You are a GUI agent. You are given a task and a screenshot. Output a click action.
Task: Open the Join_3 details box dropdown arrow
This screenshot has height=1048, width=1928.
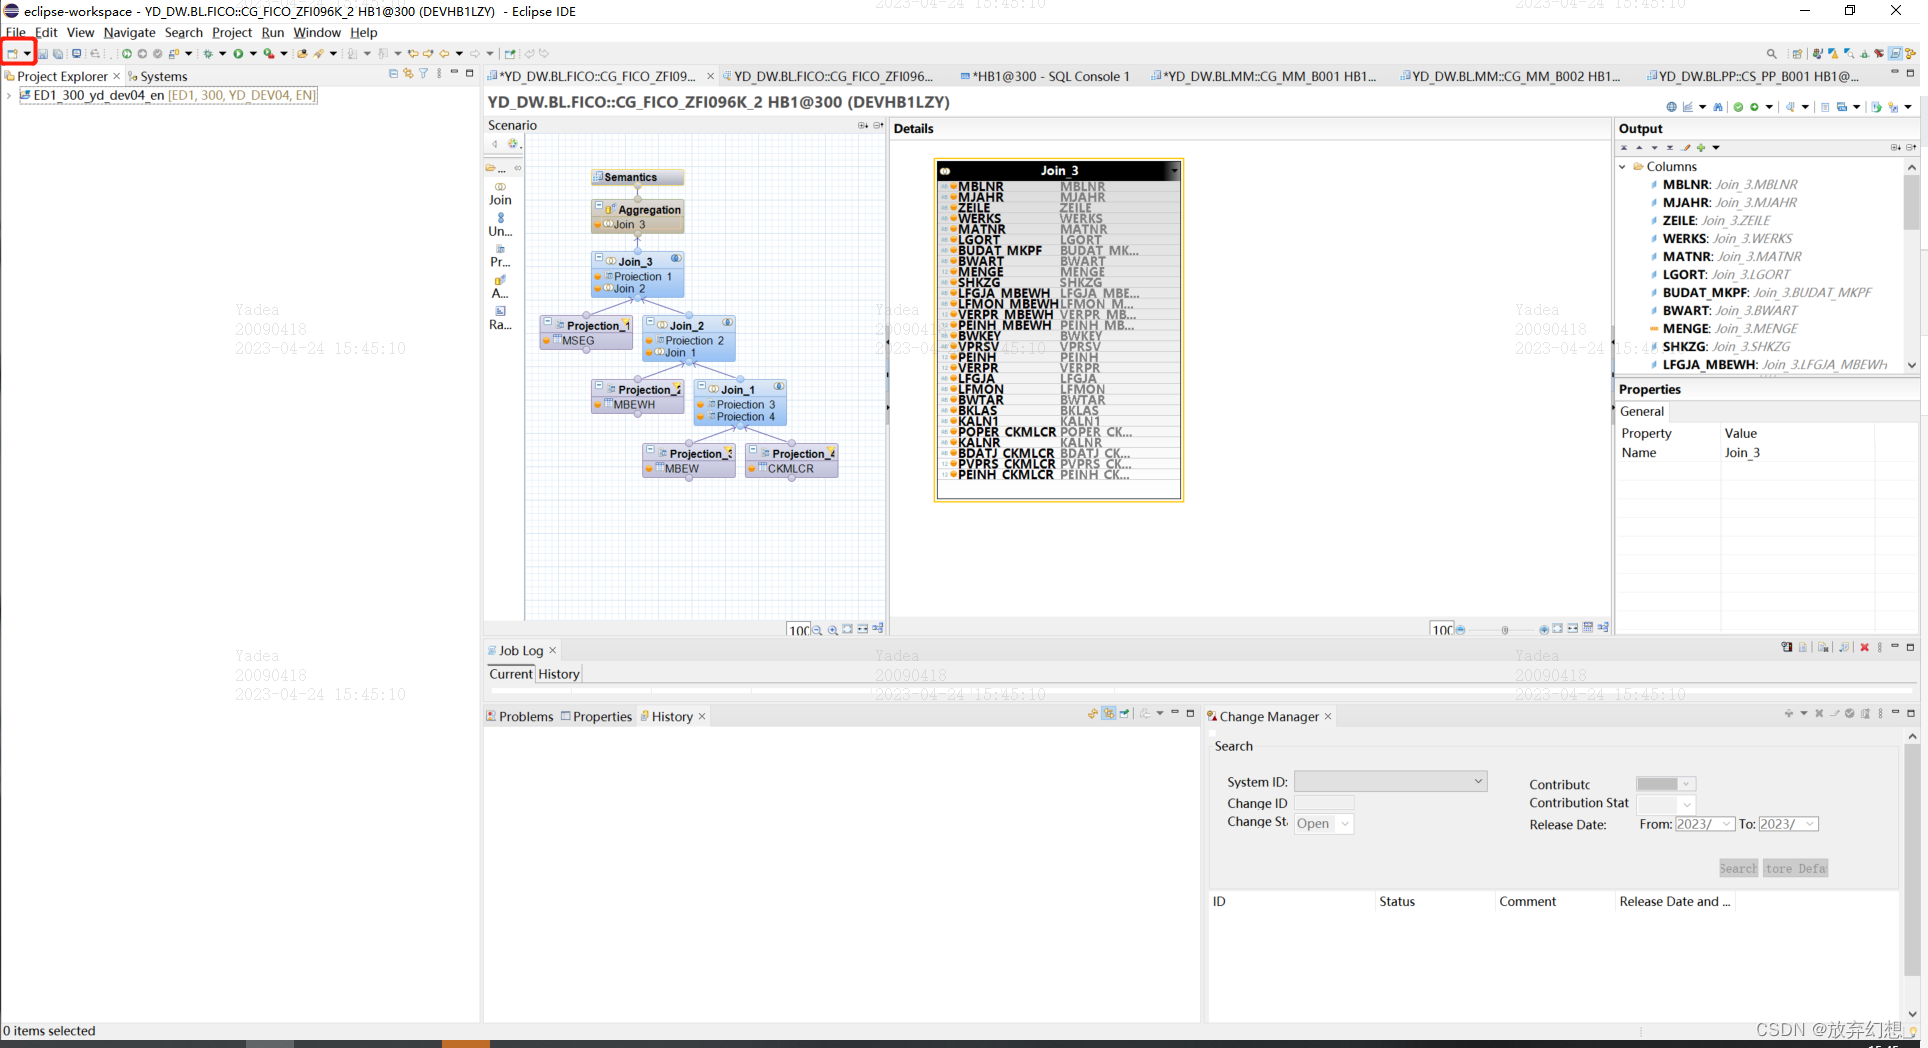click(1174, 171)
